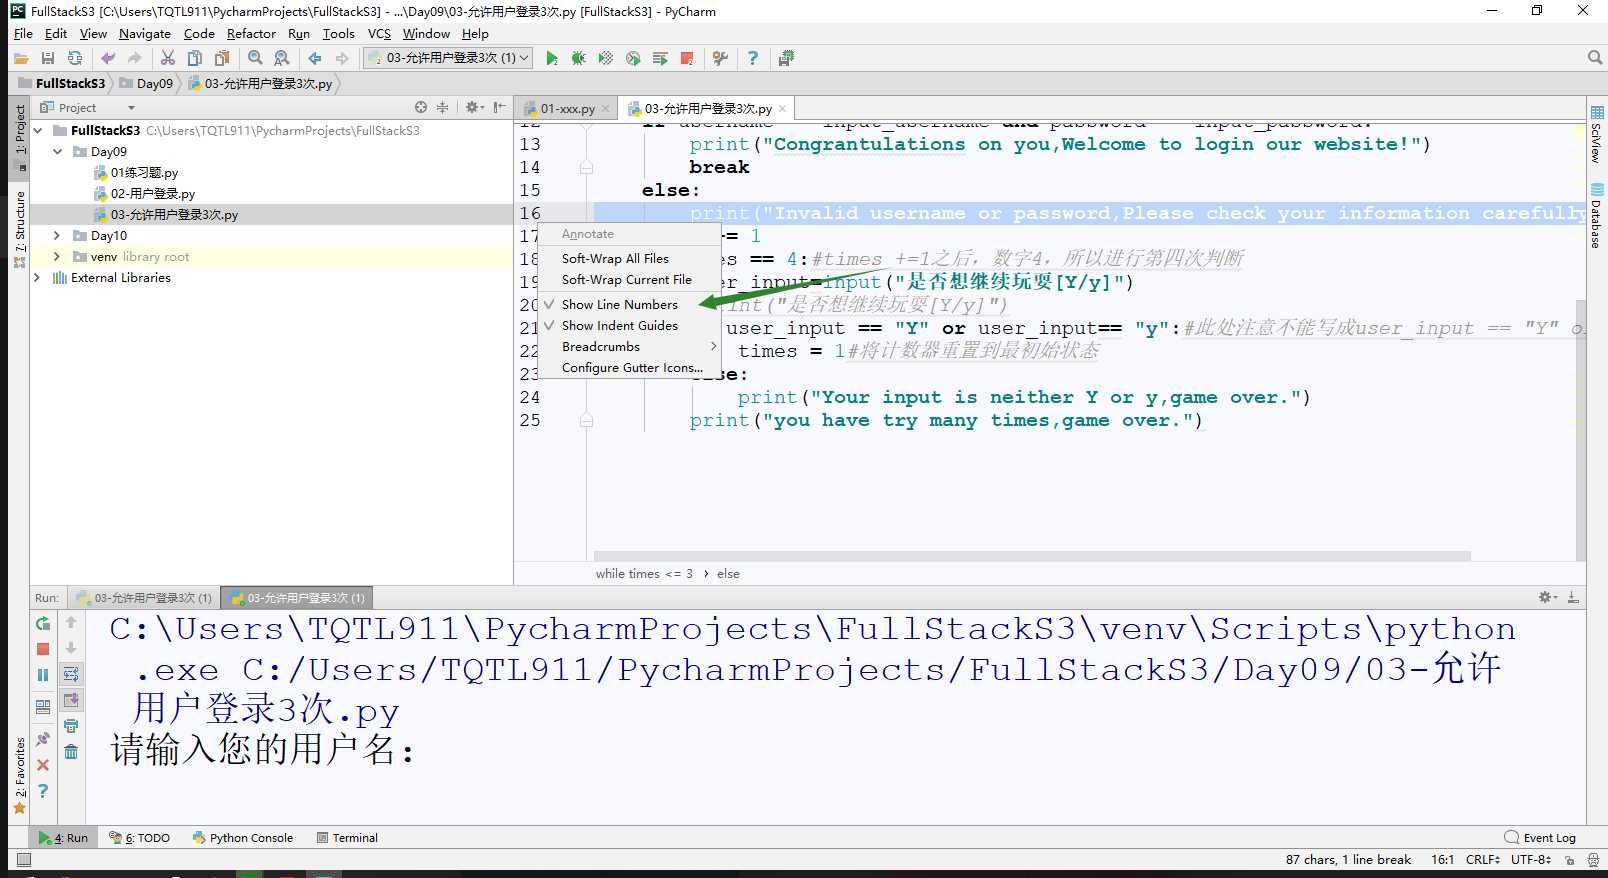Viewport: 1608px width, 878px height.
Task: Click the Profile run icon
Action: pos(633,58)
